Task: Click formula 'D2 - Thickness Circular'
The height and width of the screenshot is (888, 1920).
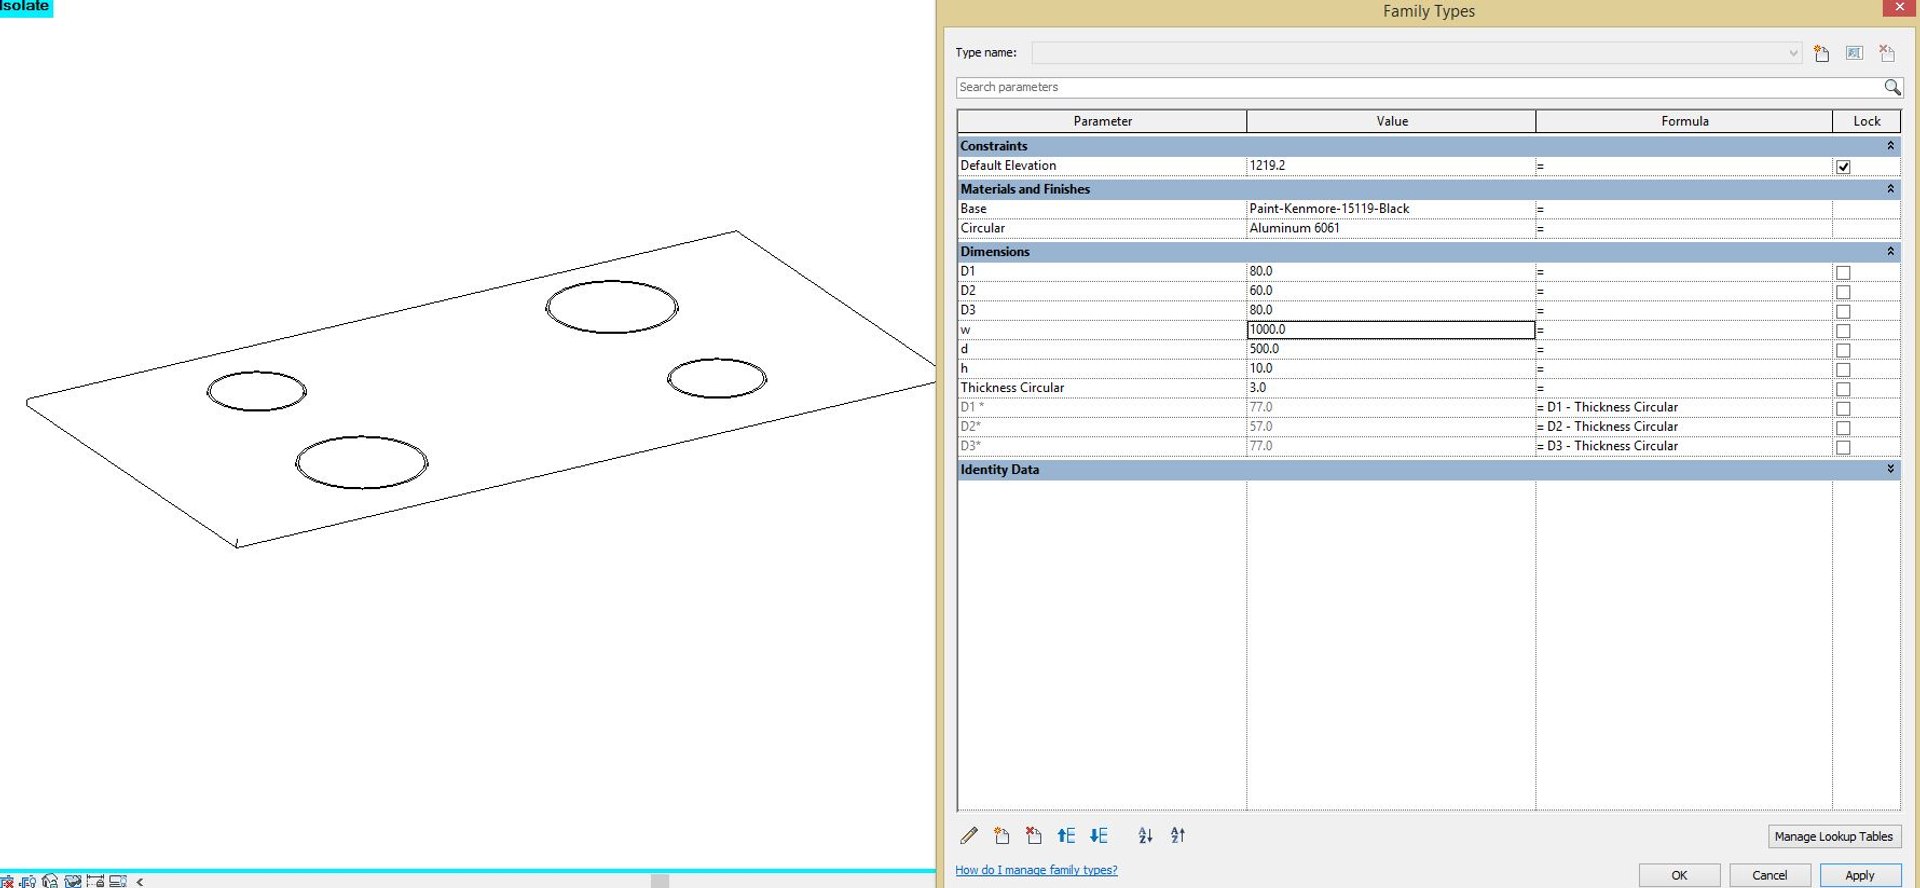Action: pyautogui.click(x=1612, y=427)
